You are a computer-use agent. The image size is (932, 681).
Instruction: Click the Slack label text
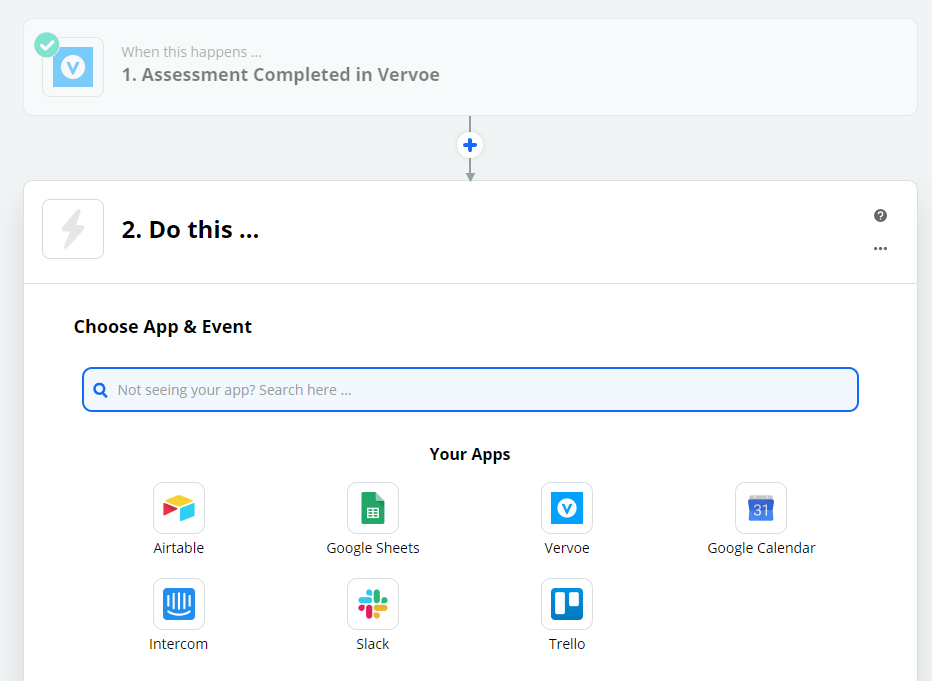click(x=373, y=644)
